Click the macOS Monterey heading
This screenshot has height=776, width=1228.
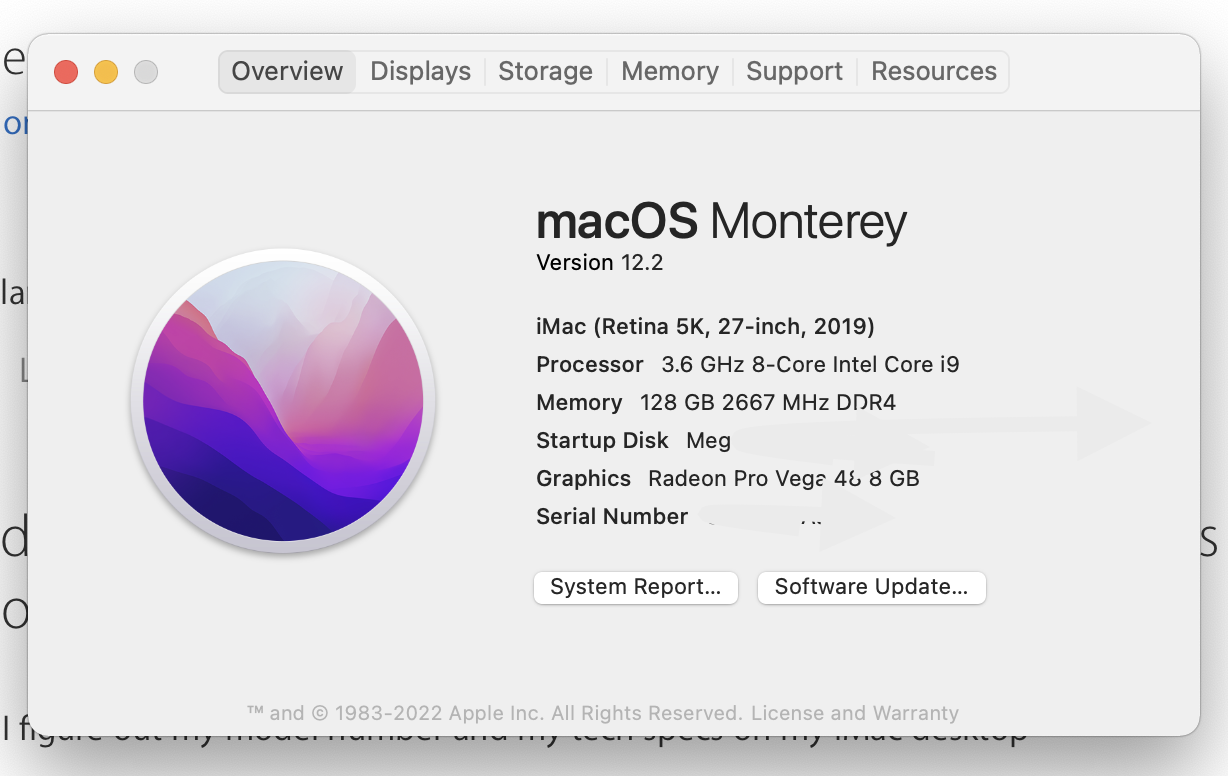click(721, 222)
